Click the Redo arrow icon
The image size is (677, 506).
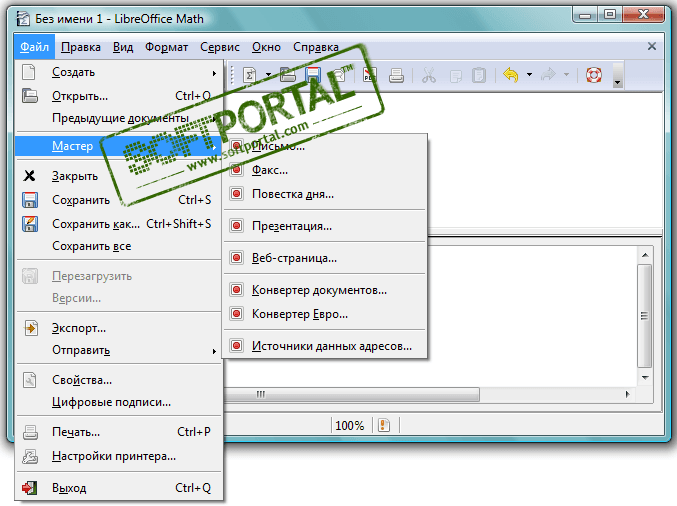548,75
